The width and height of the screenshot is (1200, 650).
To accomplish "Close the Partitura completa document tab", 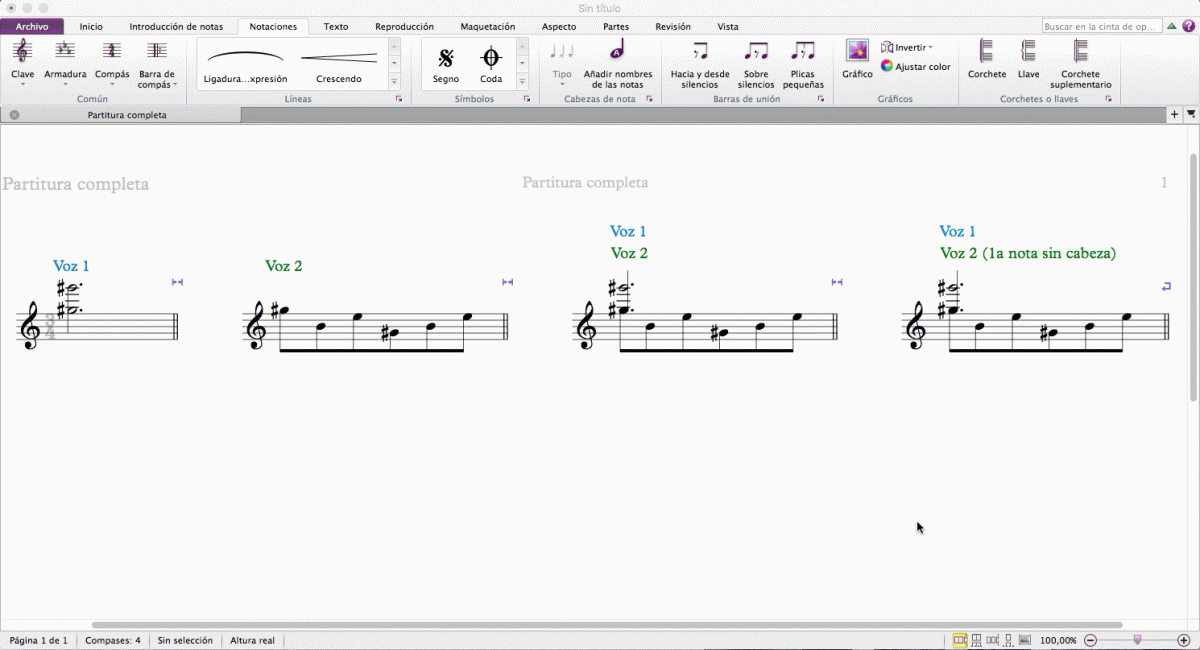I will 15,115.
